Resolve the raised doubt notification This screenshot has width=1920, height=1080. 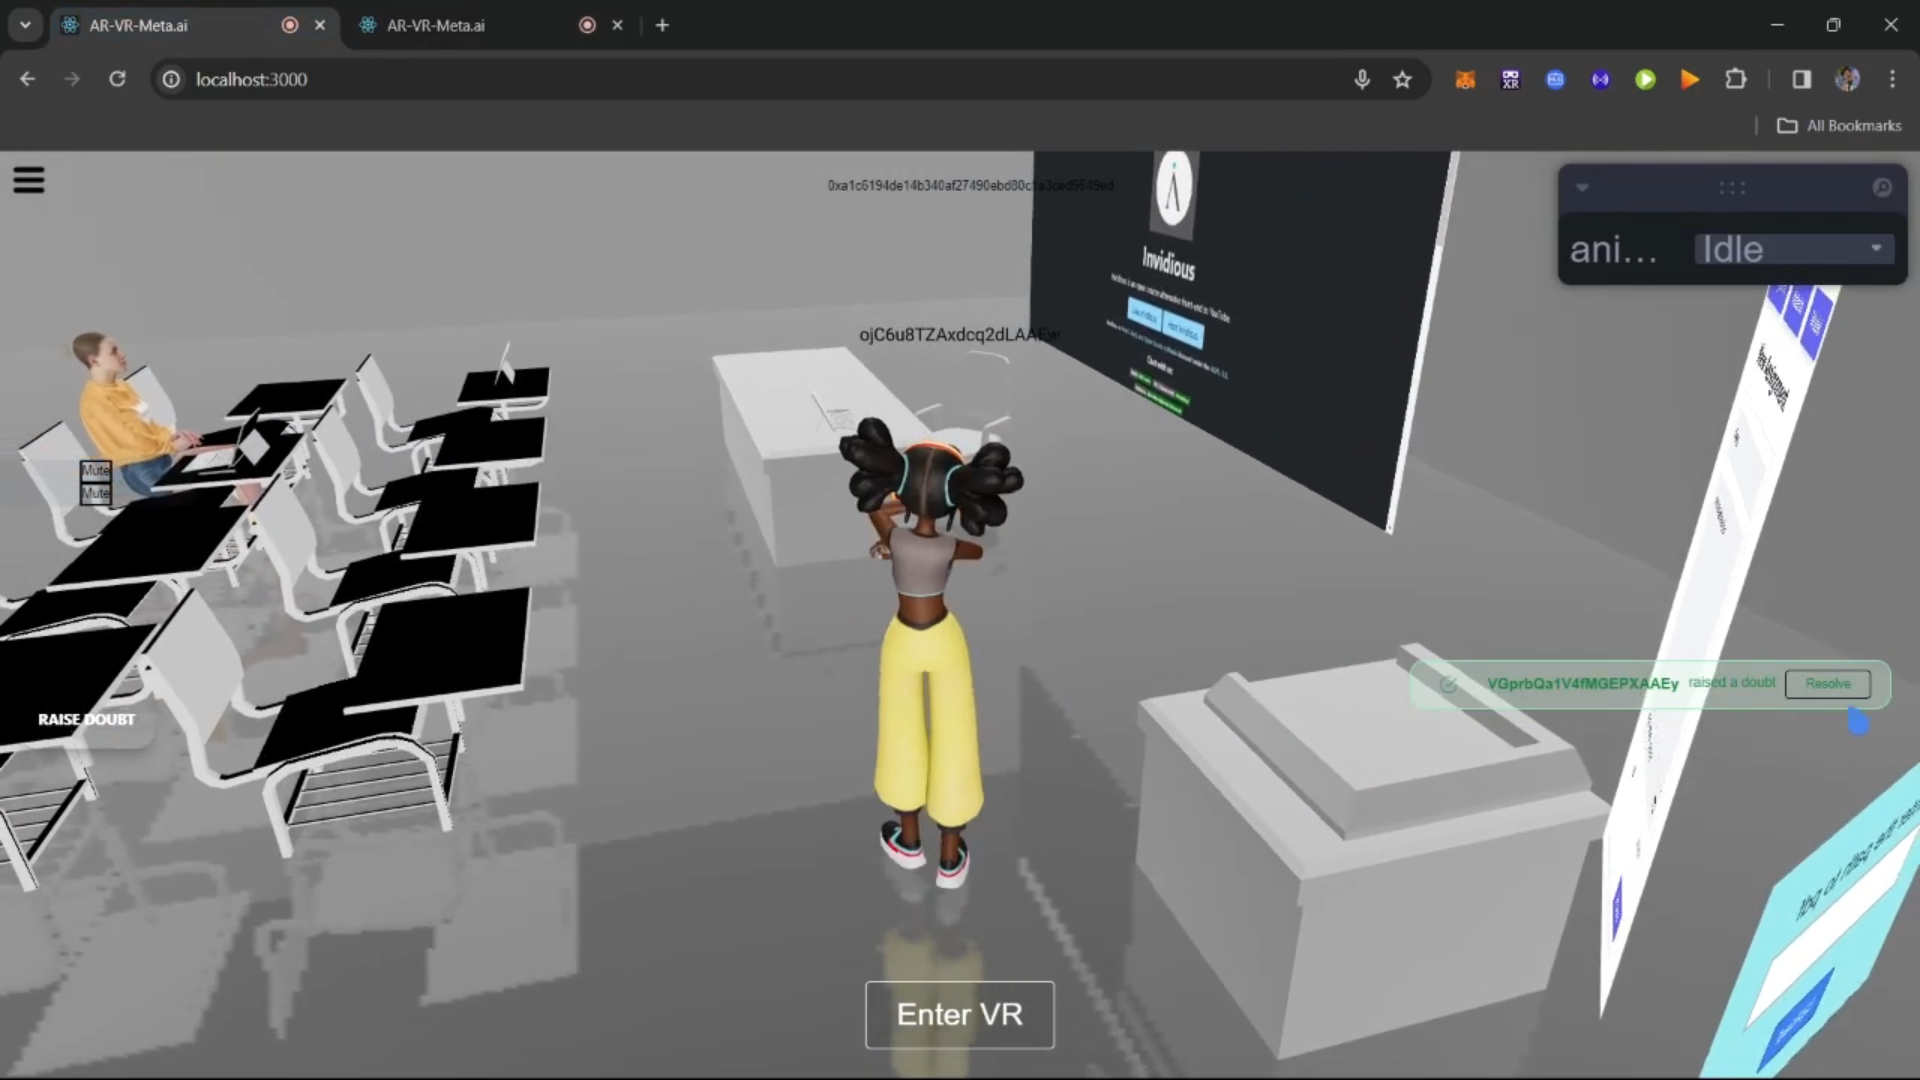tap(1827, 684)
